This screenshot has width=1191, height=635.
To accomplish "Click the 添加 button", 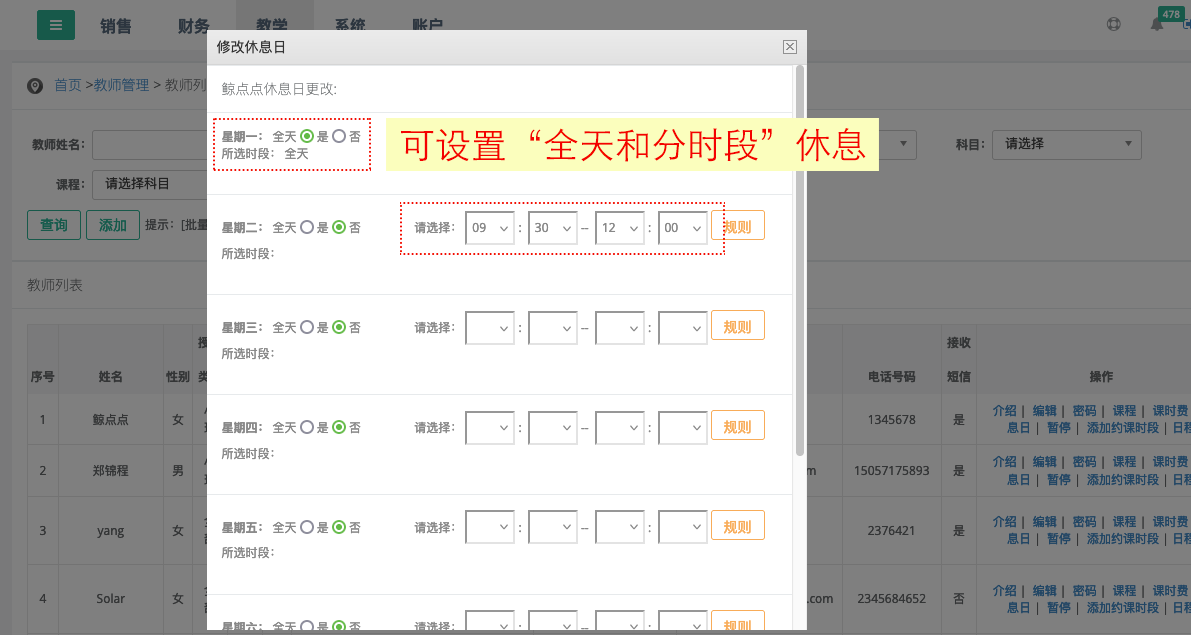I will 112,225.
